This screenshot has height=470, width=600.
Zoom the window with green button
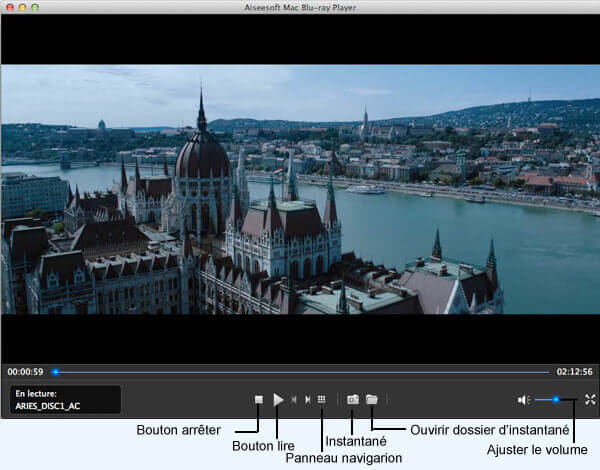click(35, 7)
